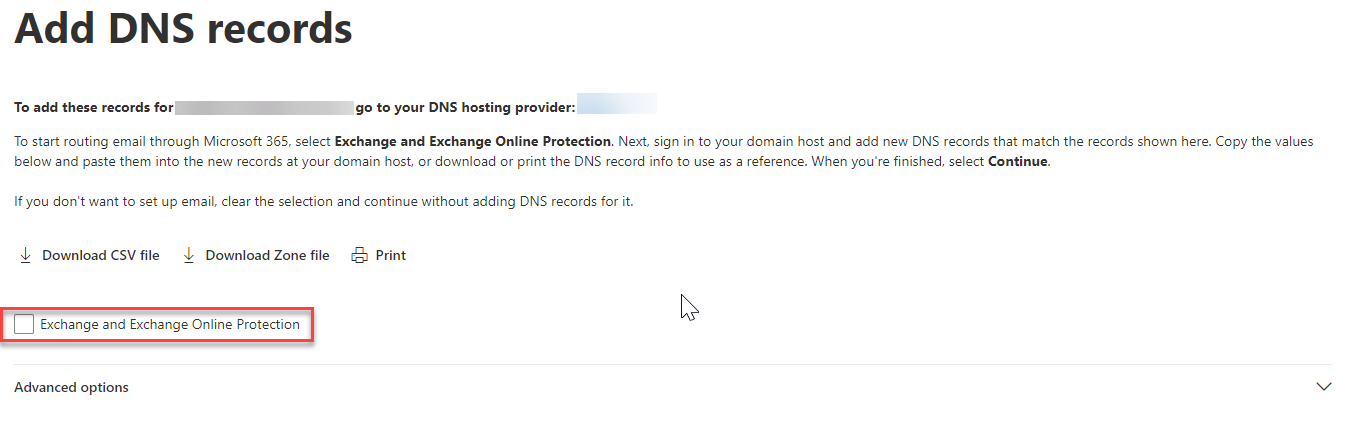Screen dimensions: 1348x422
Task: Click the sentence starting If you don't want
Action: coord(324,201)
